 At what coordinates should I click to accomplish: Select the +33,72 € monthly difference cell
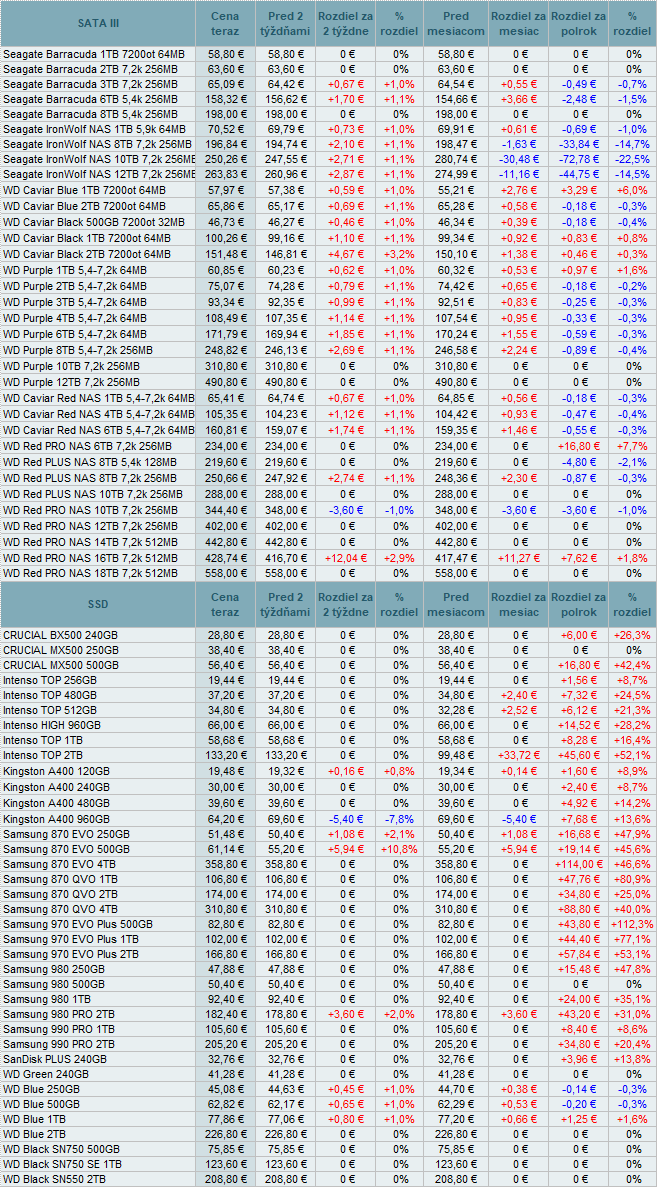coord(518,755)
